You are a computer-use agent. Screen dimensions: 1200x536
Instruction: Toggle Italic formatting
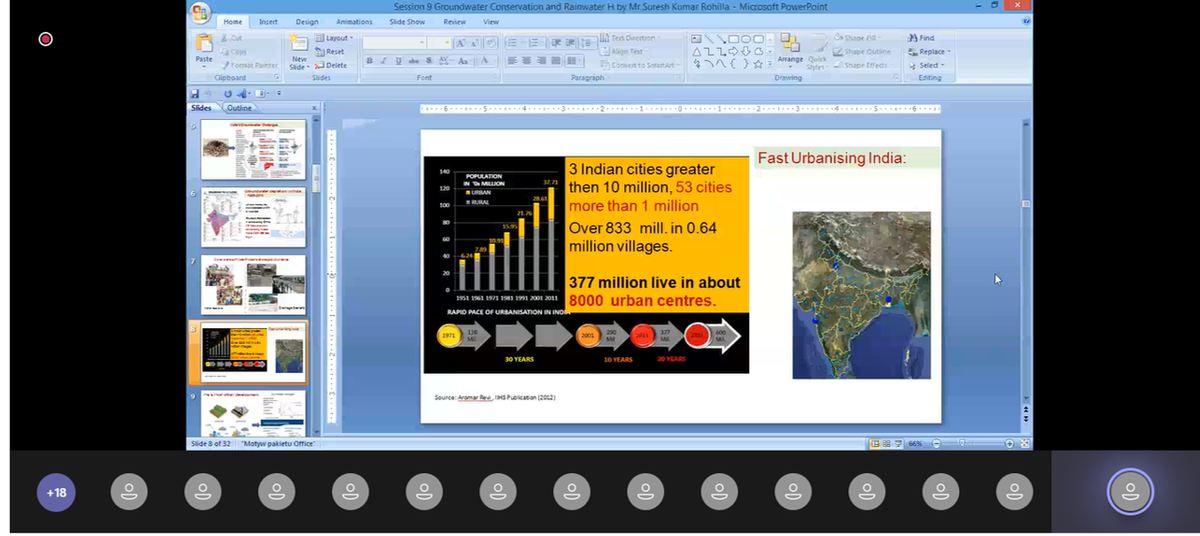384,61
